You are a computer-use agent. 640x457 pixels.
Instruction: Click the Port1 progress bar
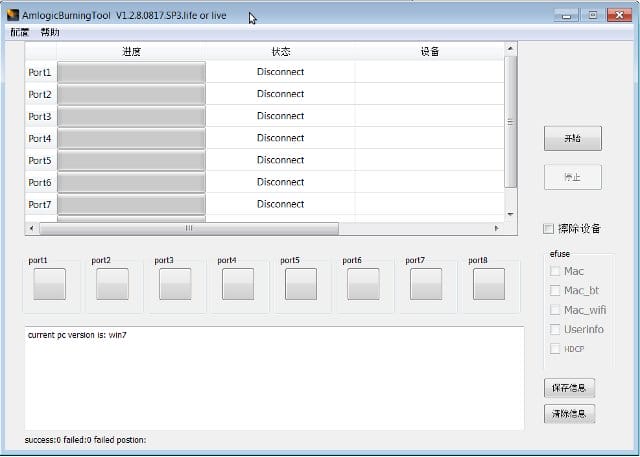(x=131, y=72)
